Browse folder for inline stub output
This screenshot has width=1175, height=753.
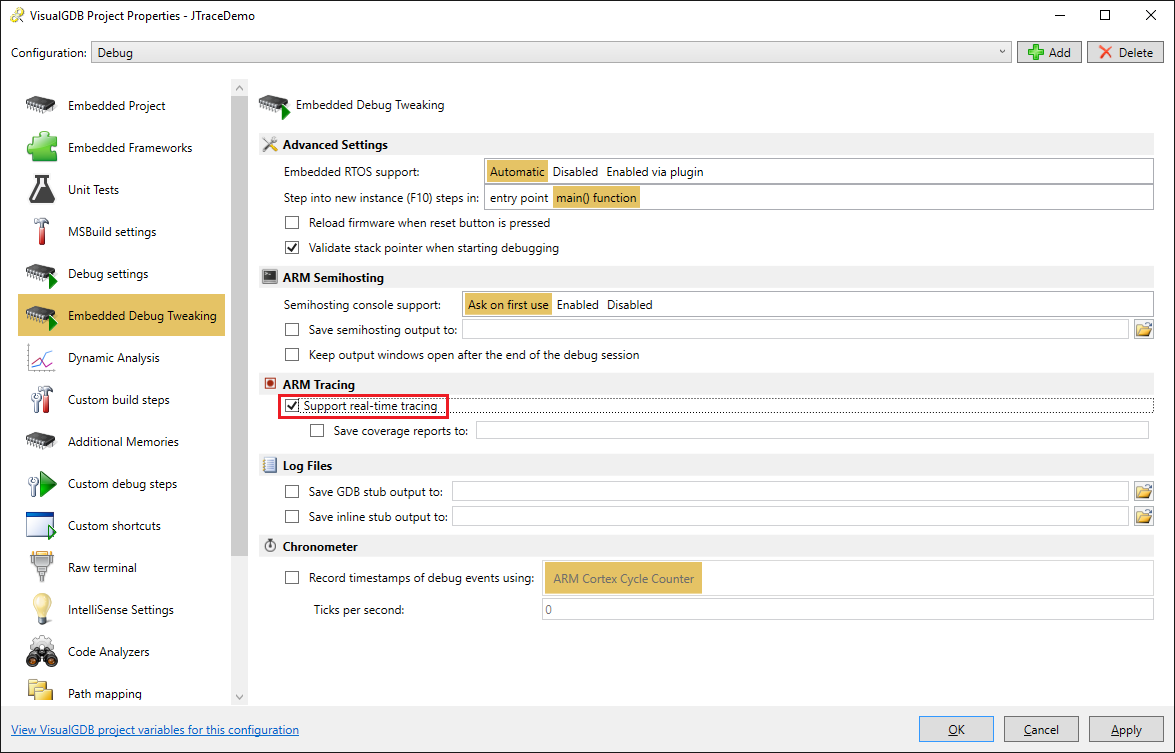[x=1144, y=515]
